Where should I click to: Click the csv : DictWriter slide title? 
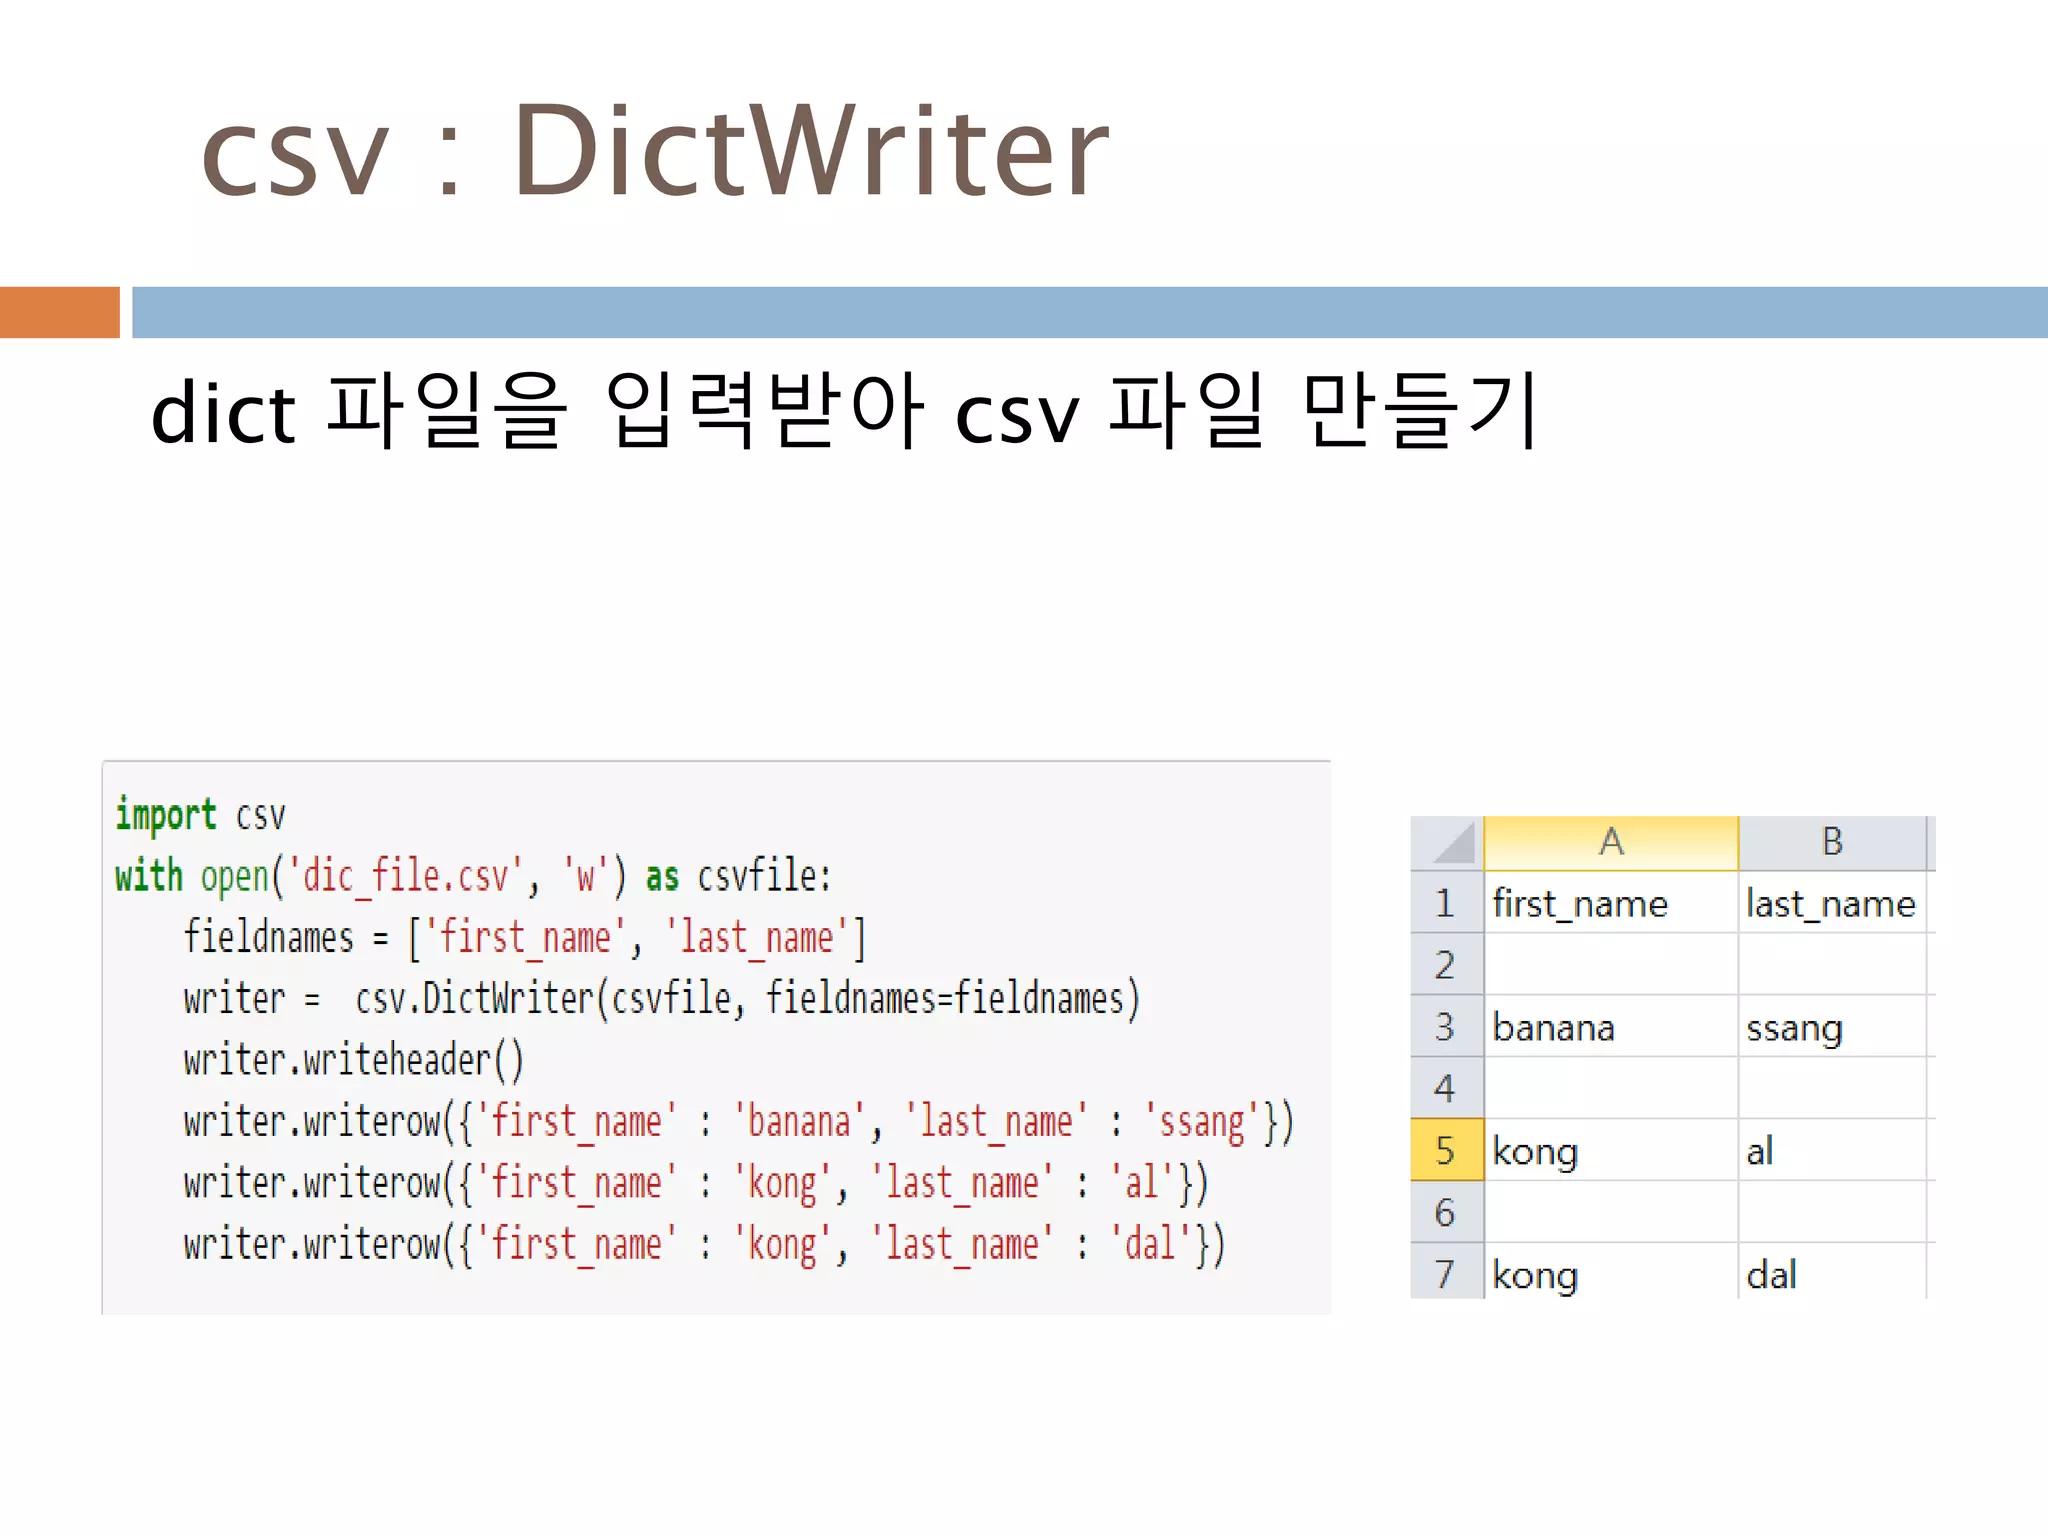655,152
